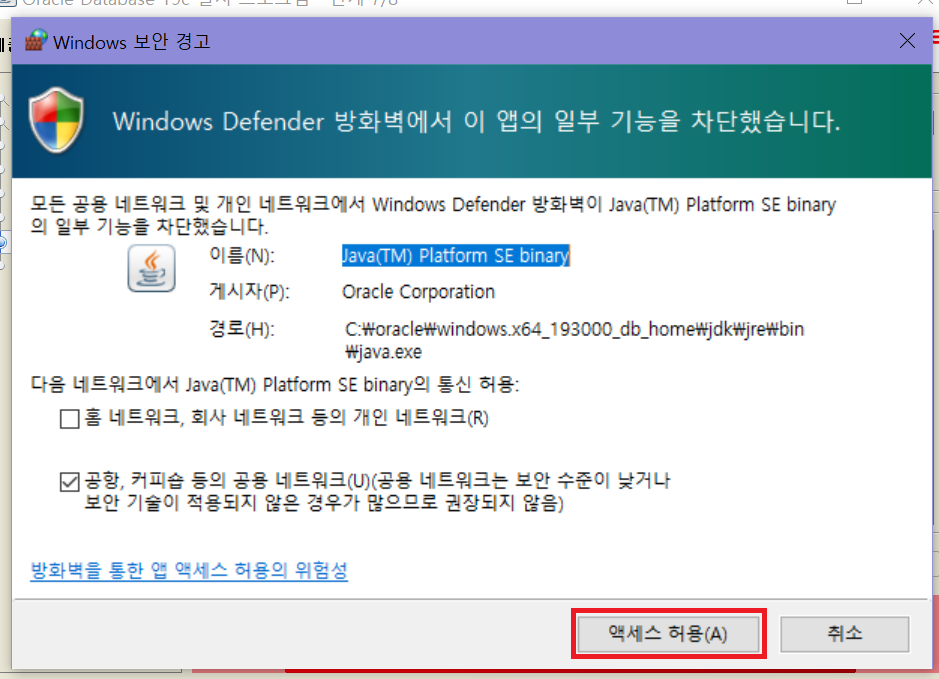Click the 이름(N): label
Image resolution: width=939 pixels, height=679 pixels.
(242, 256)
